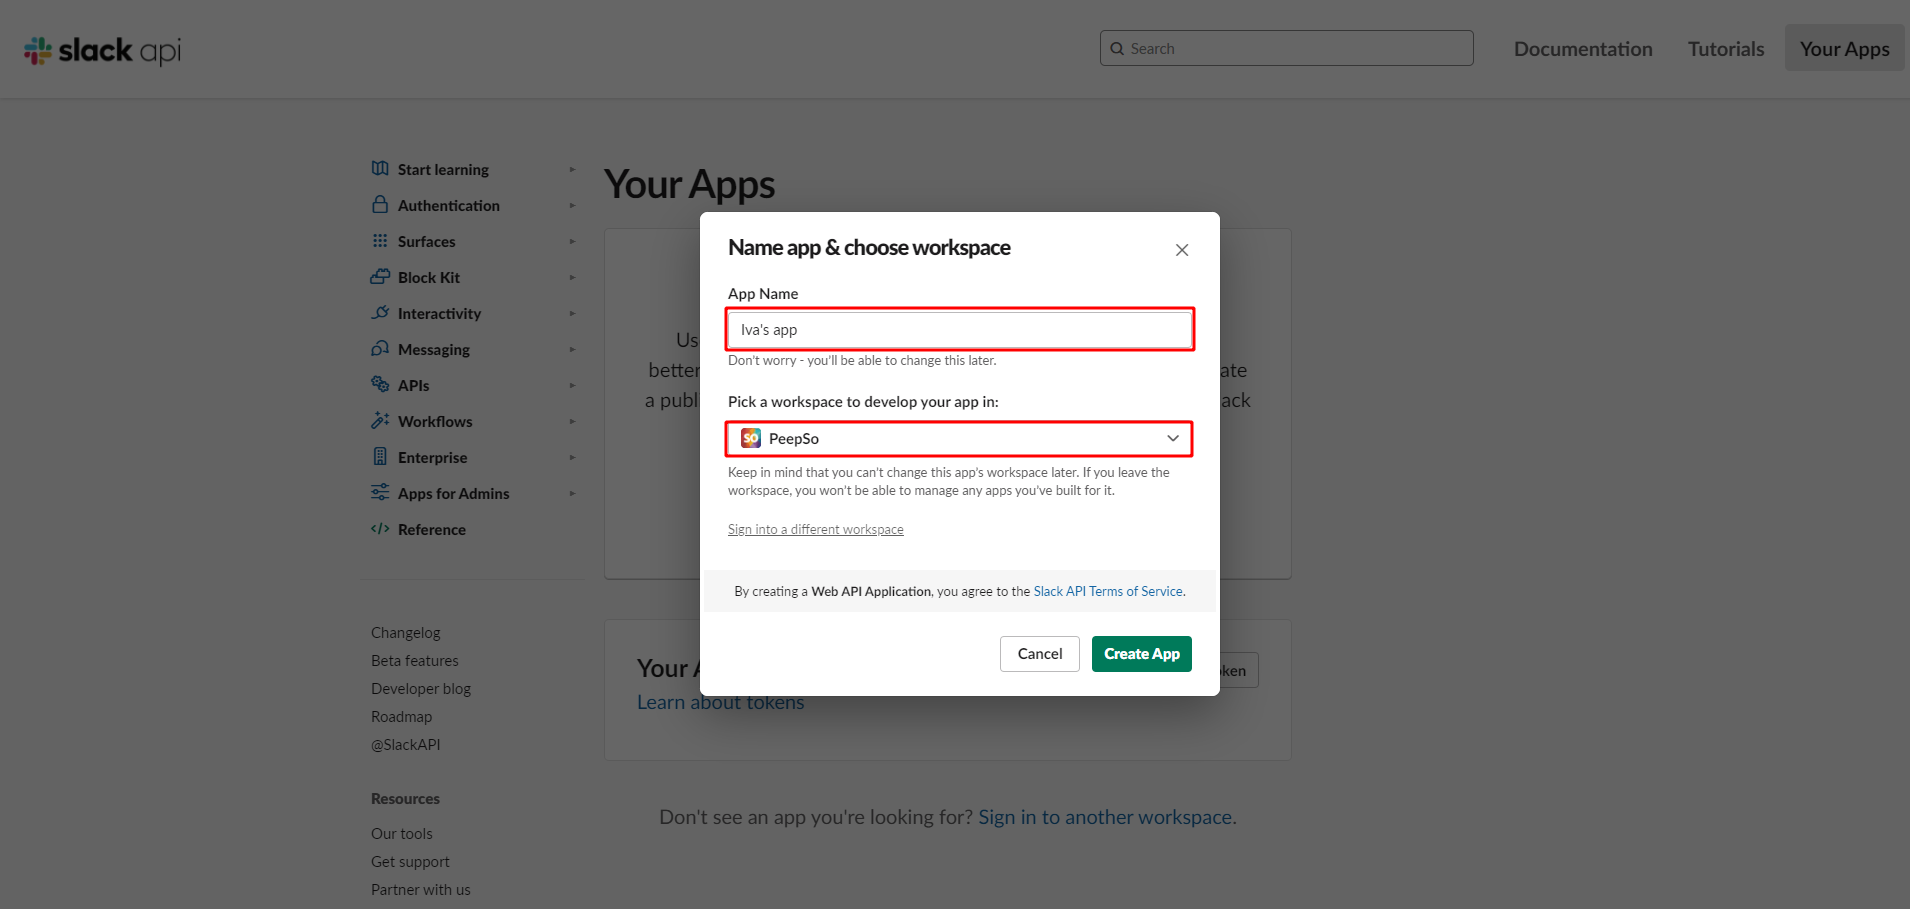This screenshot has height=909, width=1910.
Task: Click the Cancel button
Action: click(x=1040, y=654)
